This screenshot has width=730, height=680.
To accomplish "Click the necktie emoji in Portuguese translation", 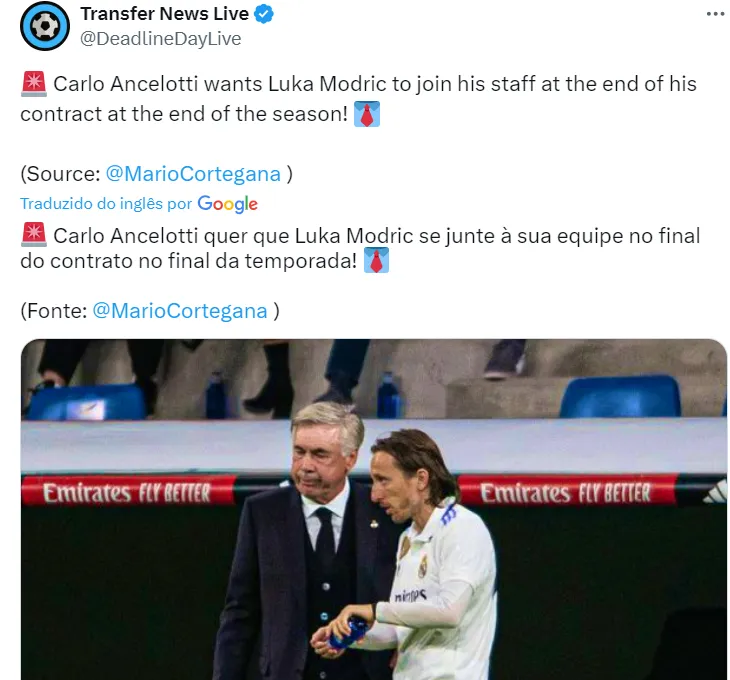I will [x=376, y=260].
